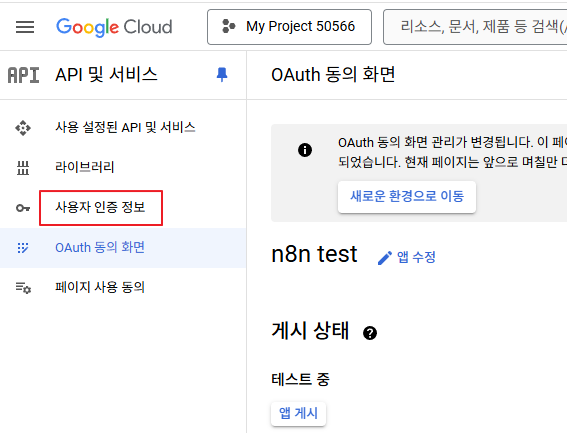The height and width of the screenshot is (433, 567).
Task: Open 페이지 사용 동의 menu item
Action: click(x=100, y=287)
